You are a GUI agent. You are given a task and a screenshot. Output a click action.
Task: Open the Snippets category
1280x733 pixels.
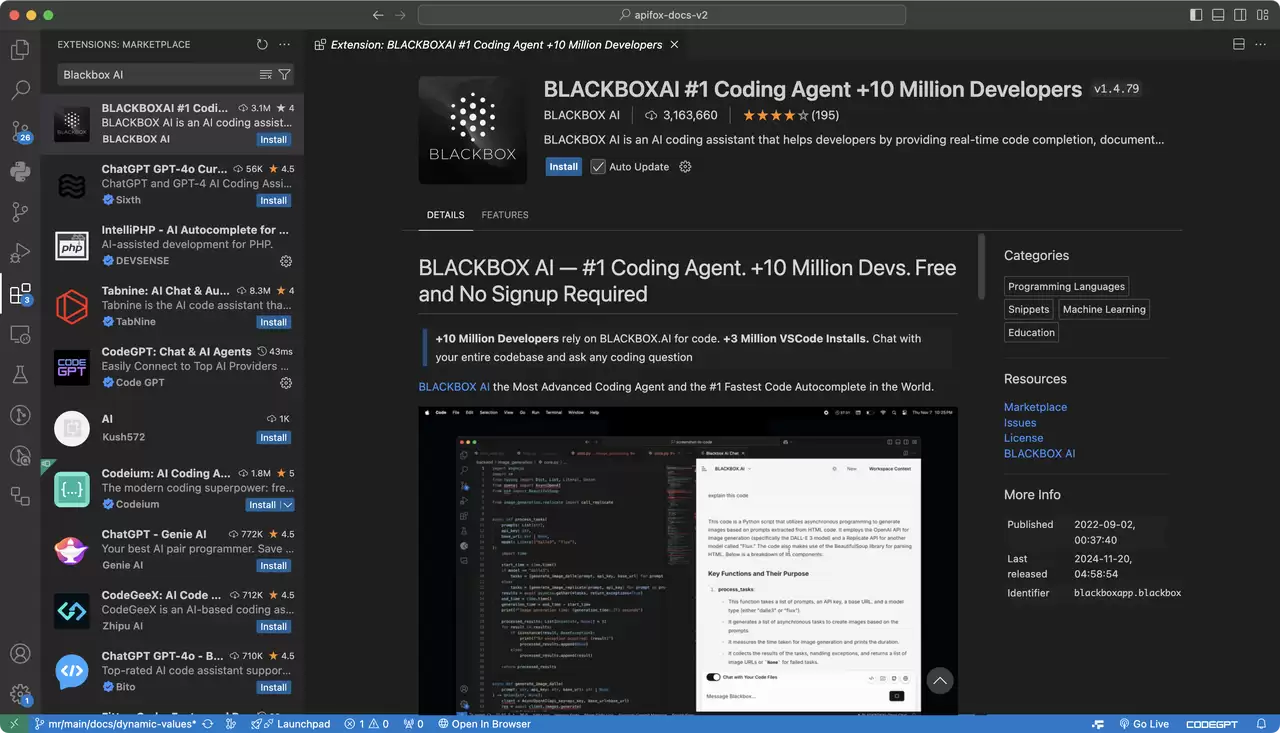[x=1029, y=310]
